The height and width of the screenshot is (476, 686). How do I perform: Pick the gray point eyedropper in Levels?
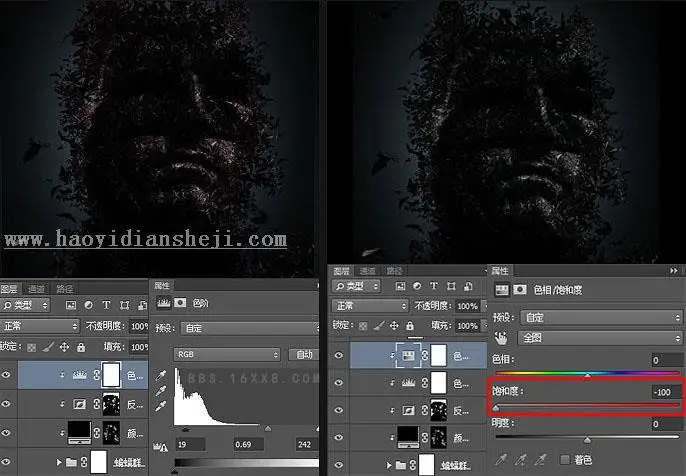coord(161,390)
